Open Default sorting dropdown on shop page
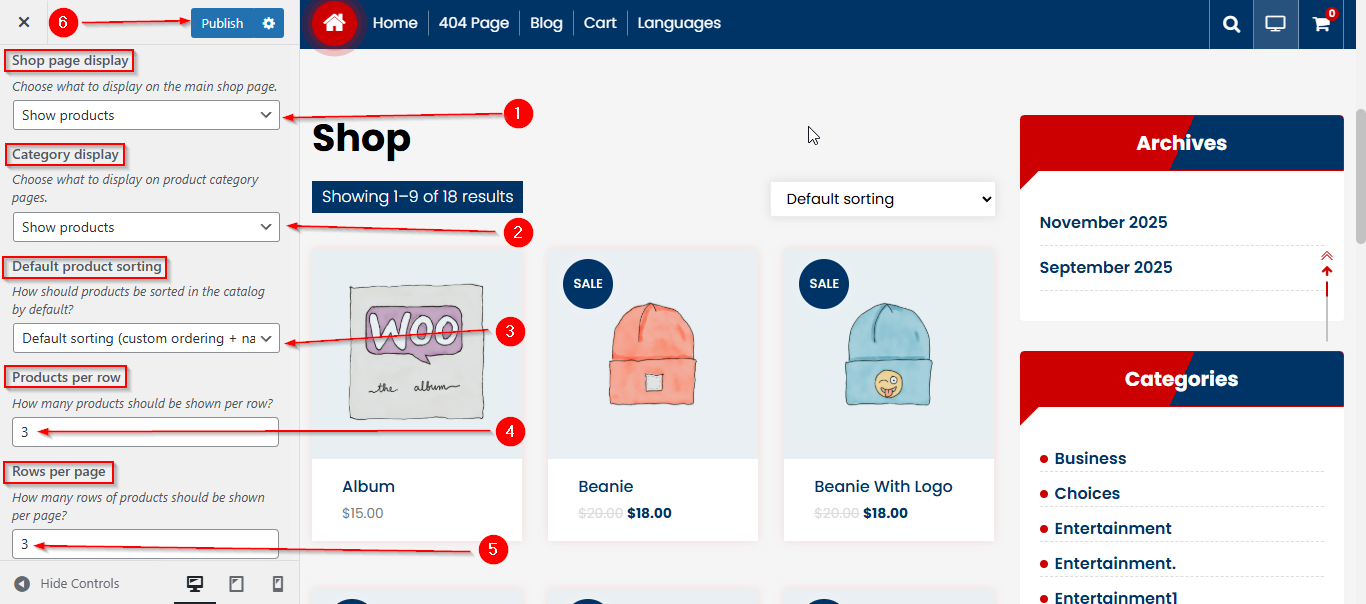This screenshot has height=604, width=1366. 882,199
